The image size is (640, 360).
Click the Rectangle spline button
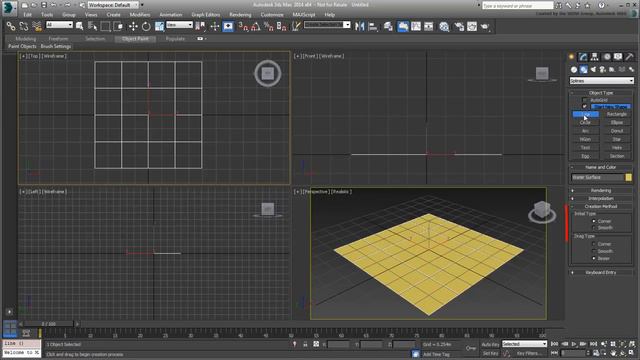(x=617, y=114)
